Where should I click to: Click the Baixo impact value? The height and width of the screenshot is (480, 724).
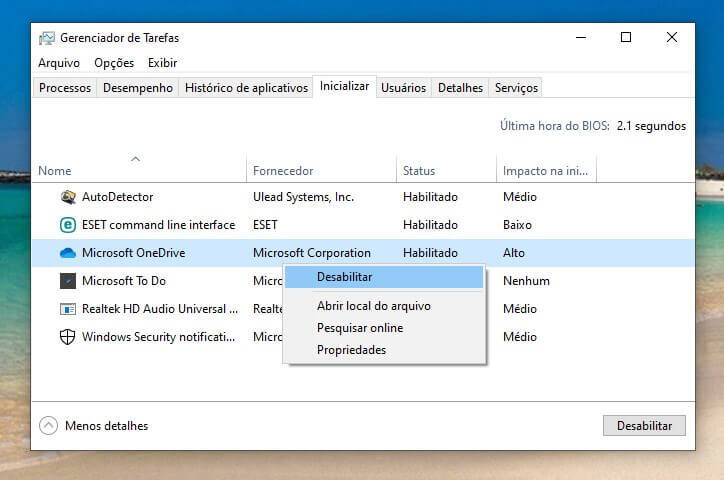[517, 225]
